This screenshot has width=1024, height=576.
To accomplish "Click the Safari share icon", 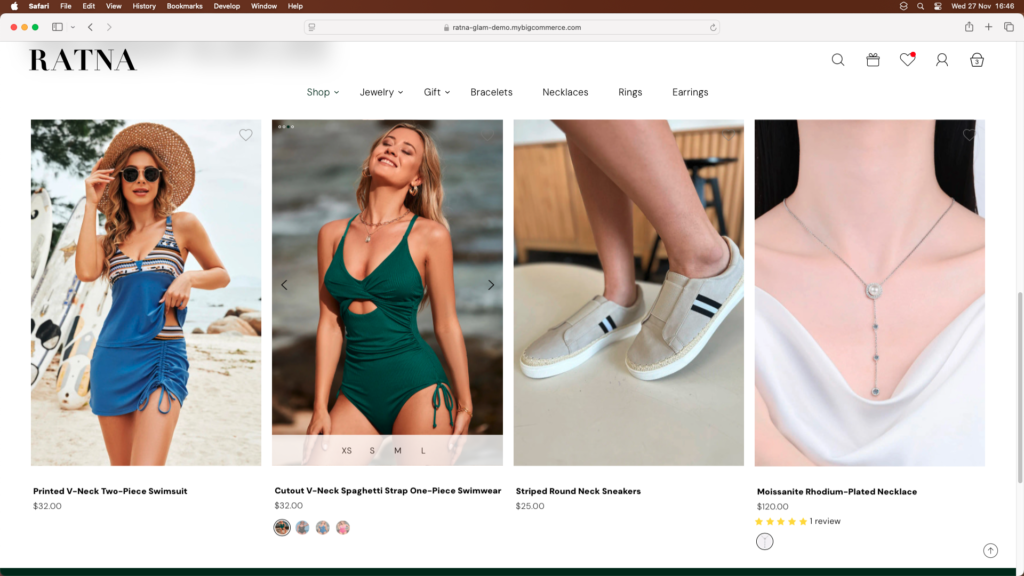I will click(x=969, y=27).
